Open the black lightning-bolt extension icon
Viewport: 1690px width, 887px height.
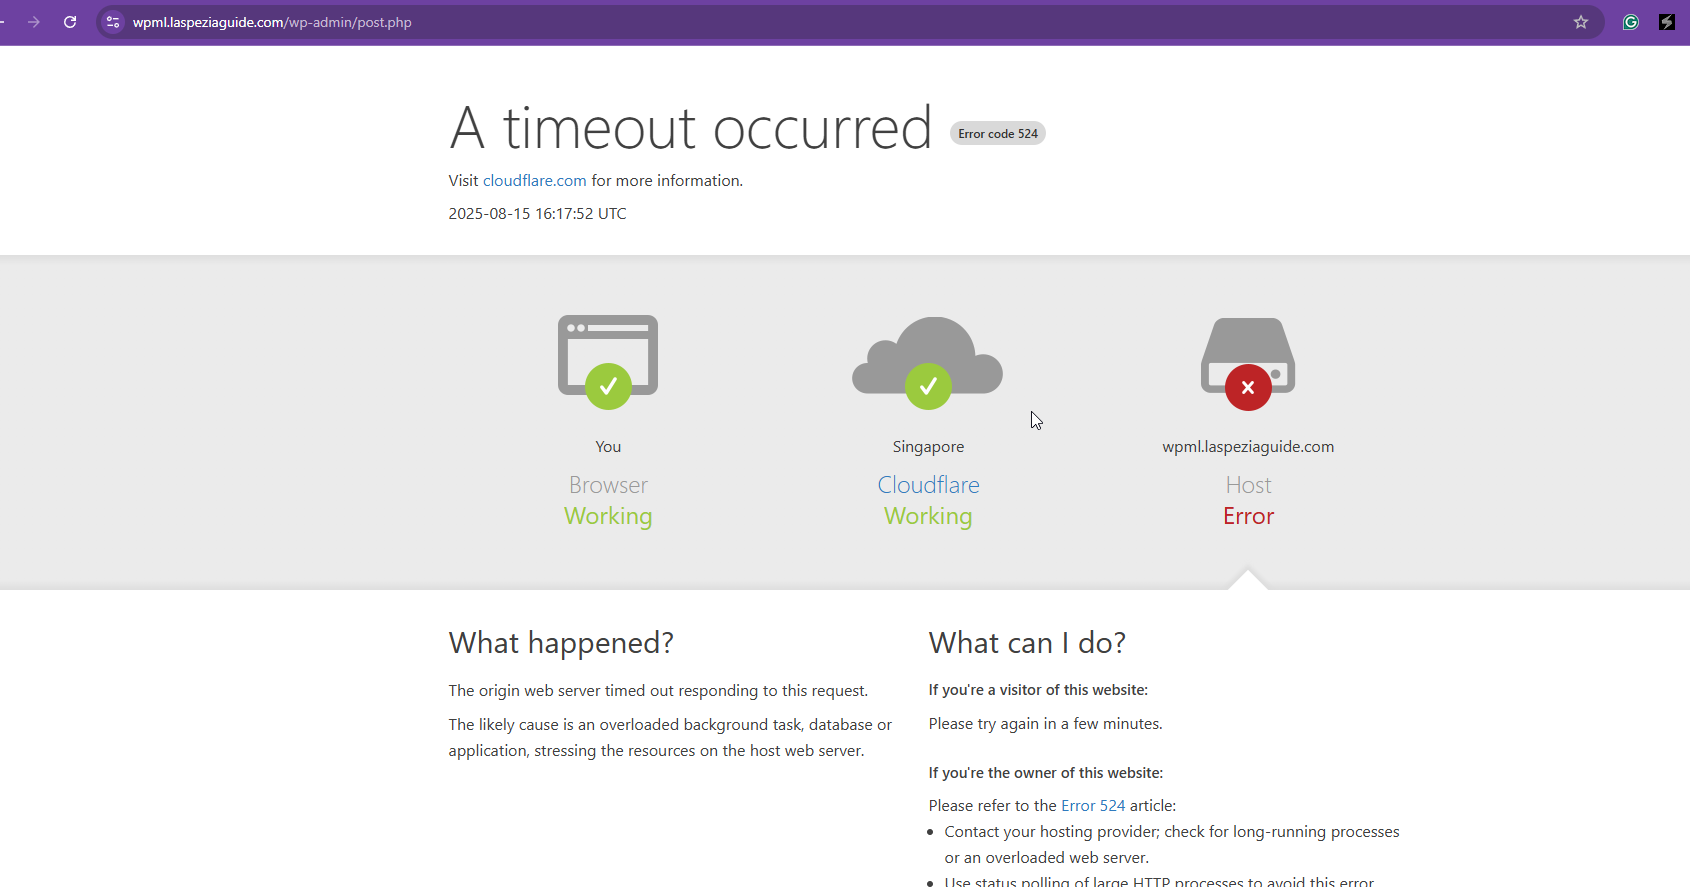tap(1667, 22)
